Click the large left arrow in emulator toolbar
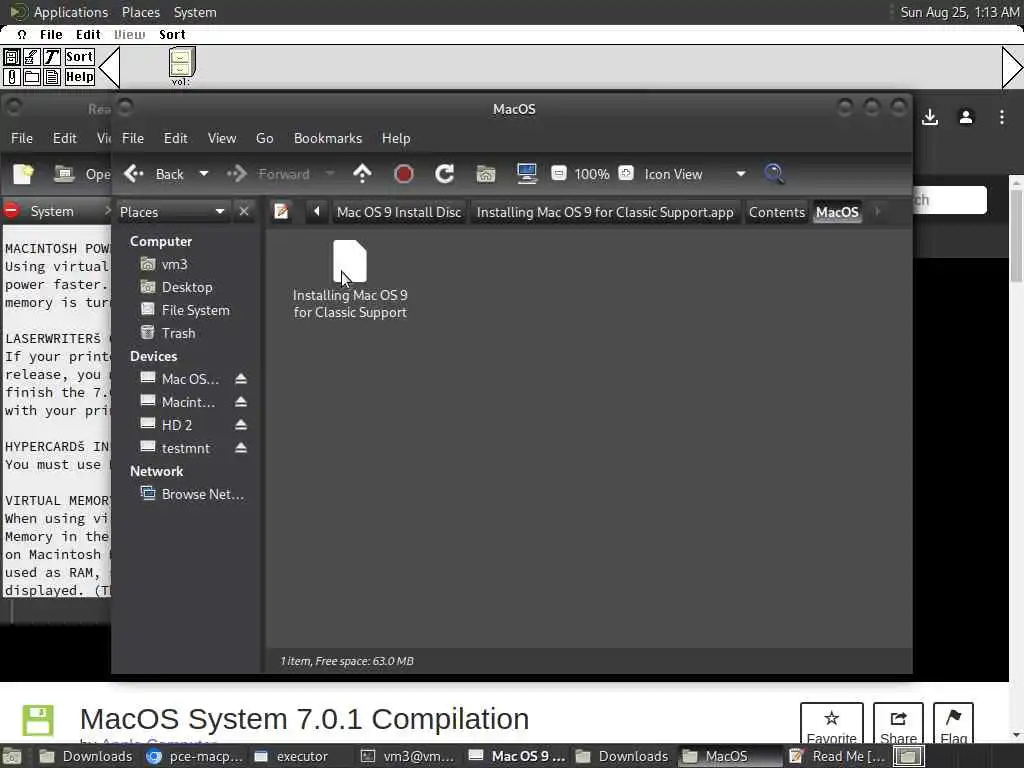The height and width of the screenshot is (768, 1024). 109,67
